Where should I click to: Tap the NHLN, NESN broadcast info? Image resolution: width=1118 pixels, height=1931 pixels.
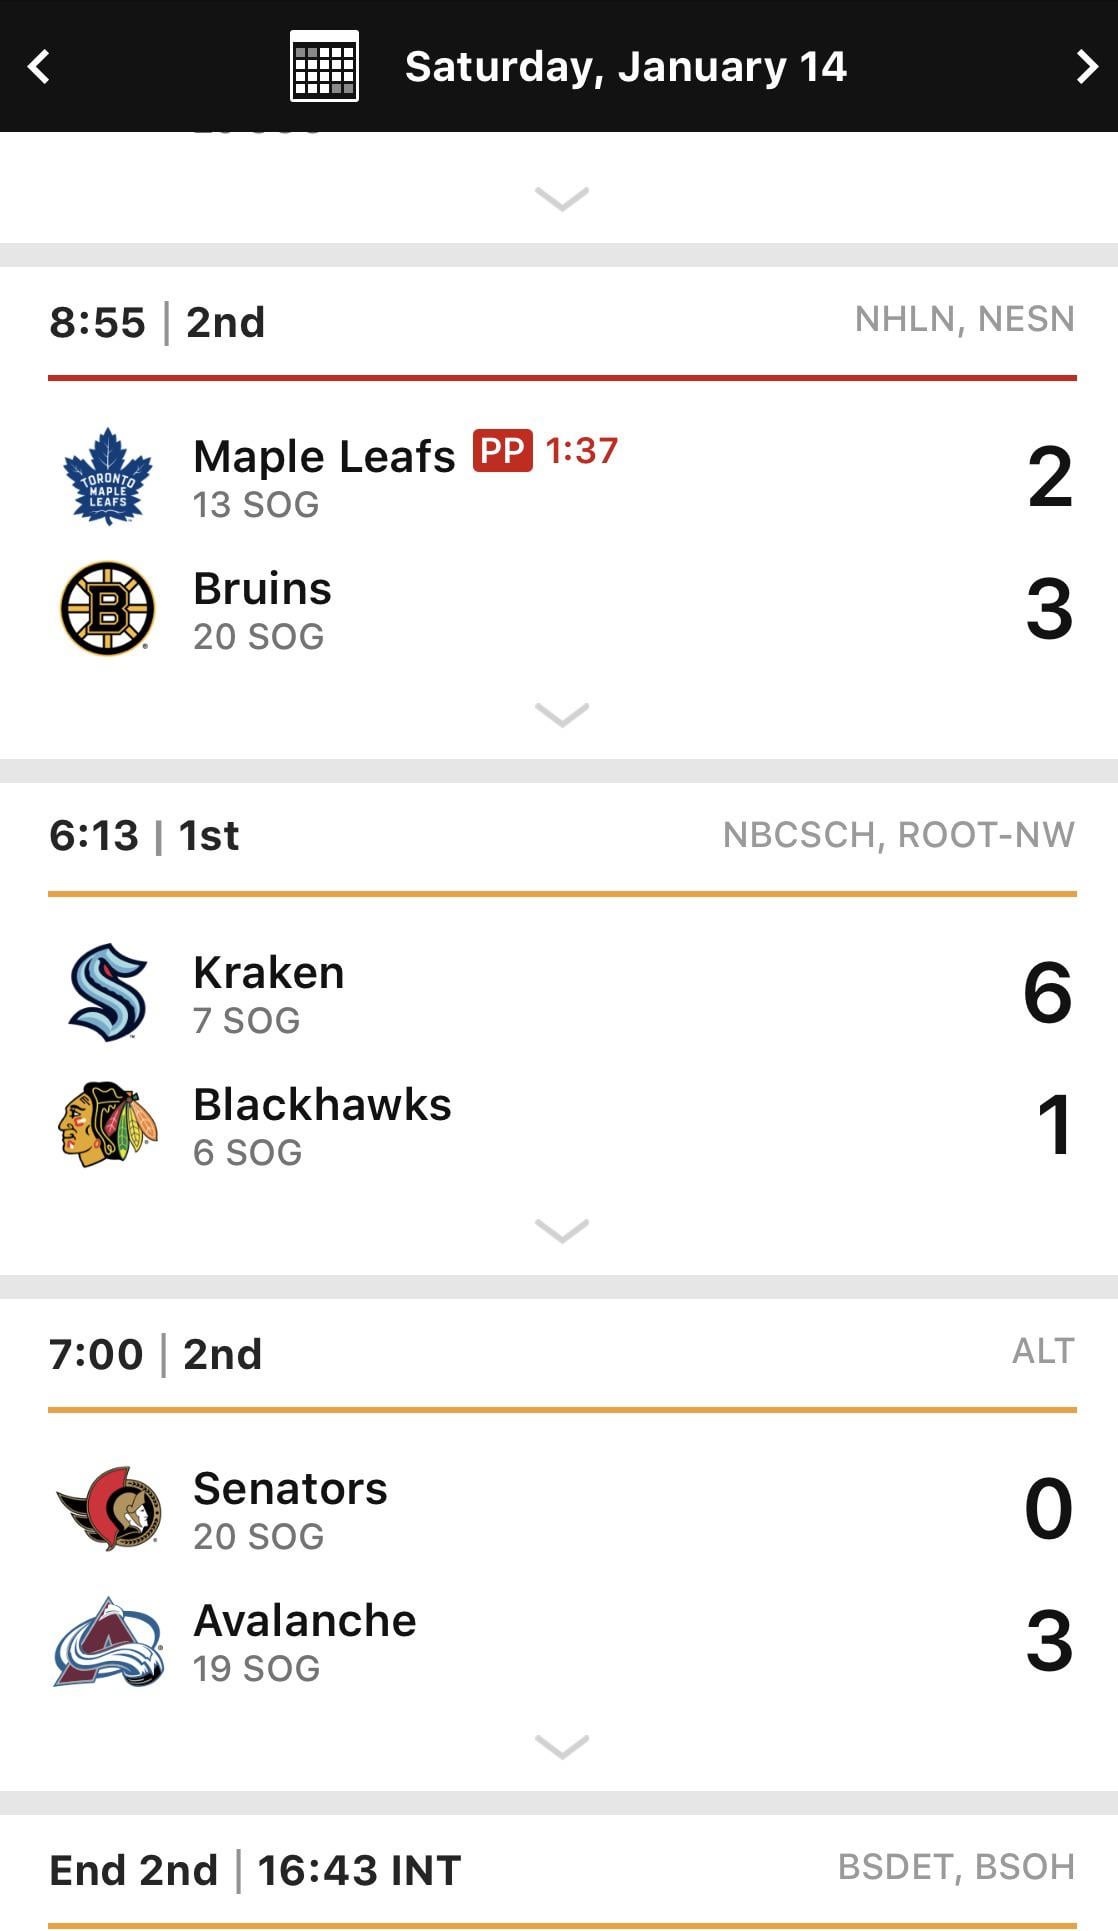964,319
